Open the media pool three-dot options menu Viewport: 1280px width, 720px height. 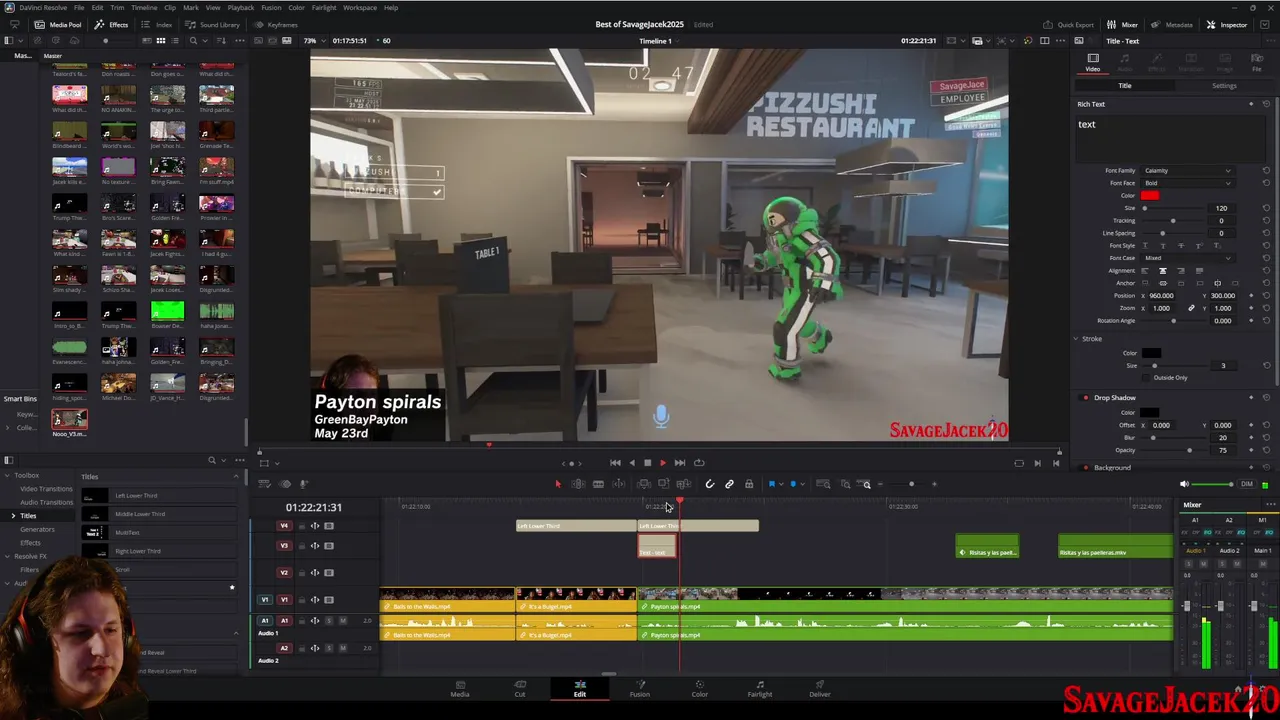pyautogui.click(x=239, y=41)
